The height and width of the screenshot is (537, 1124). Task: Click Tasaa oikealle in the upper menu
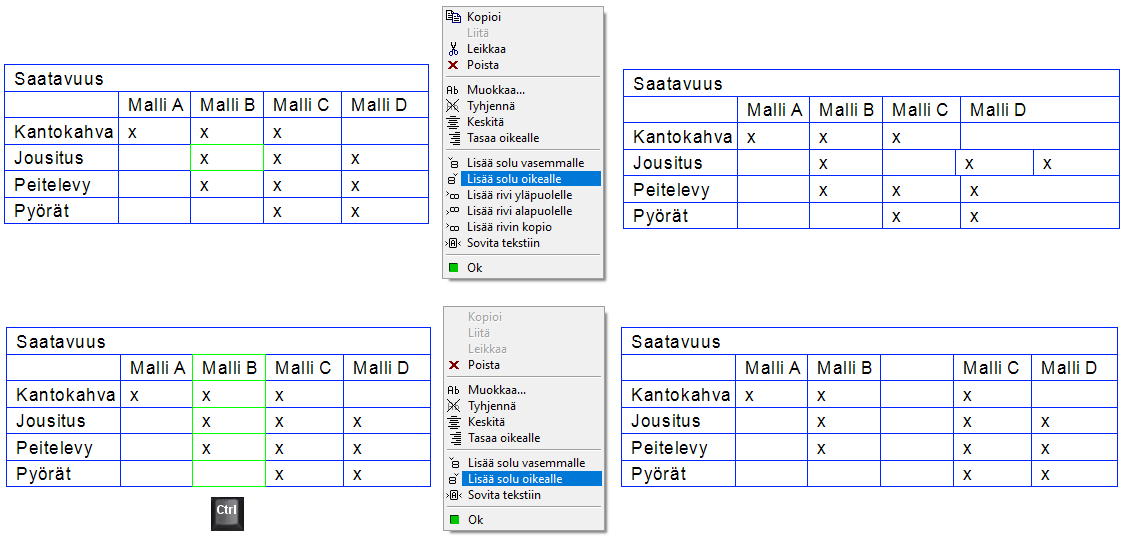pos(503,138)
